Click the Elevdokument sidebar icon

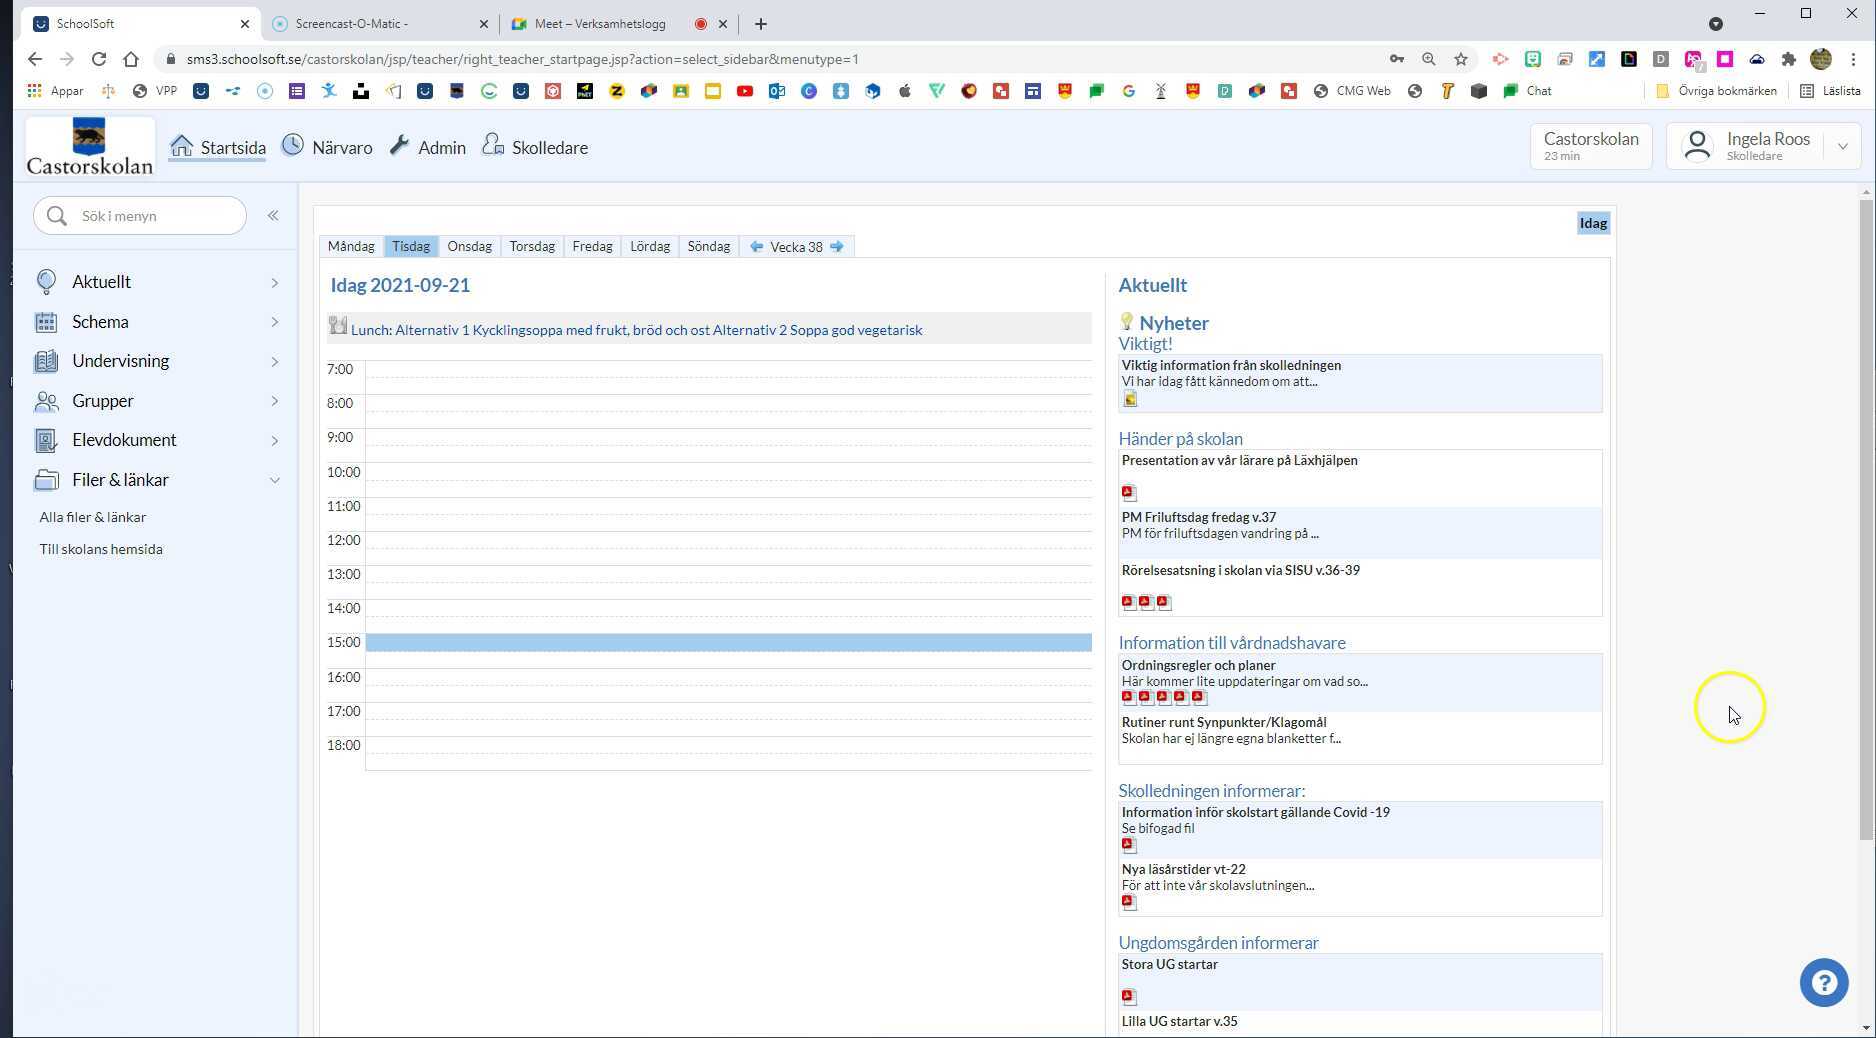pyautogui.click(x=45, y=440)
